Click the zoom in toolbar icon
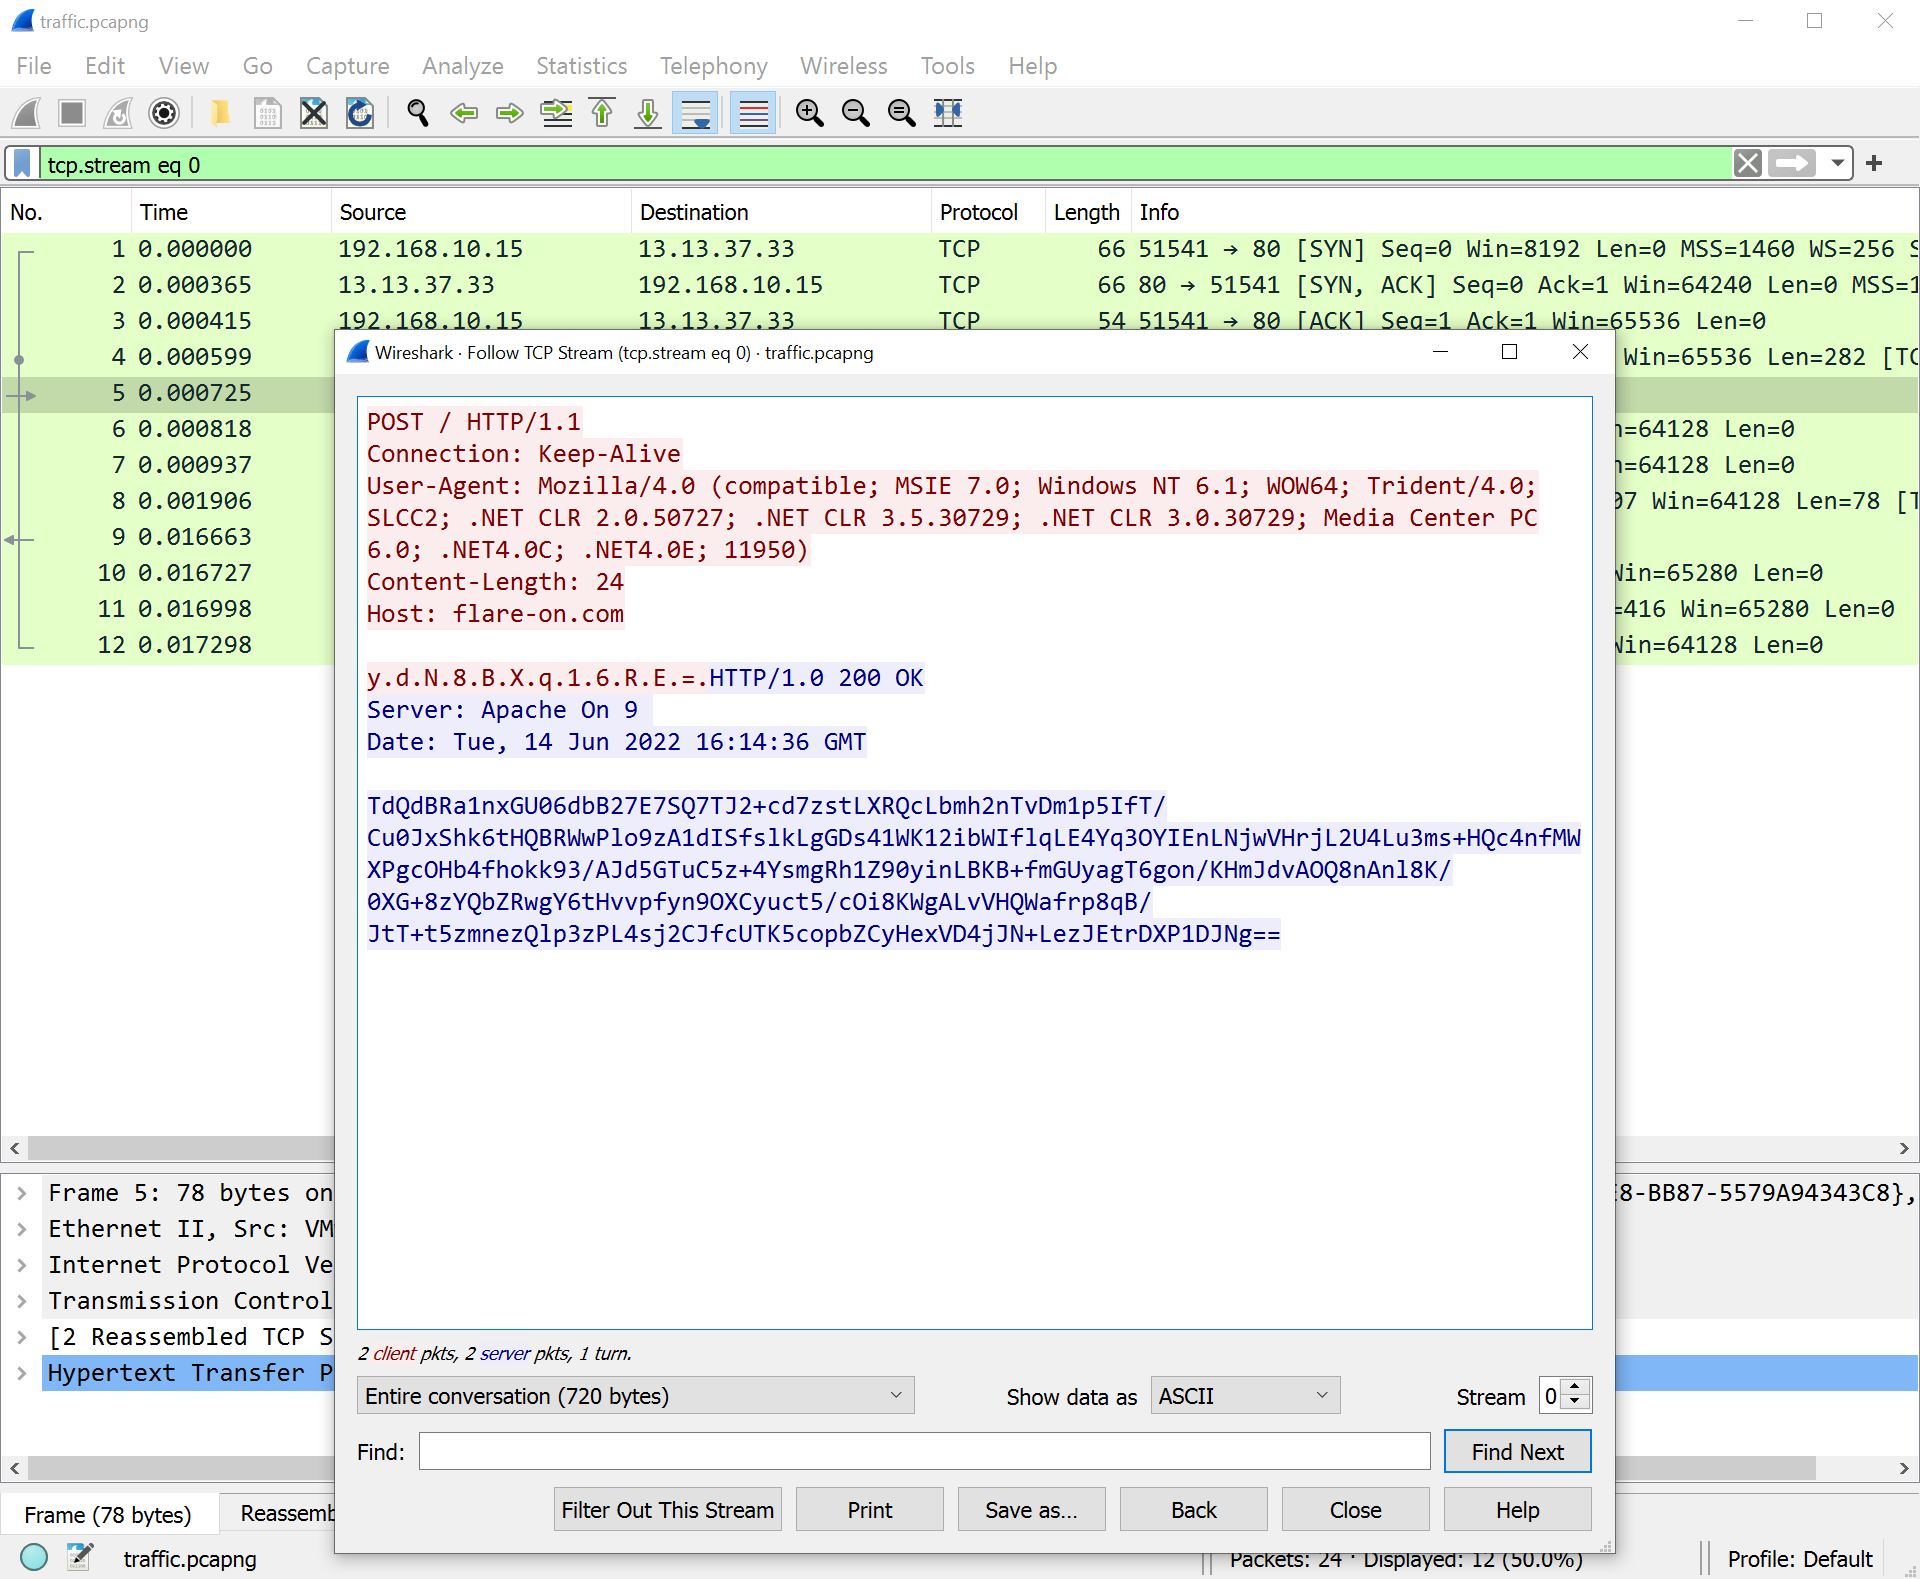Screen dimensions: 1920x1579 (x=809, y=113)
